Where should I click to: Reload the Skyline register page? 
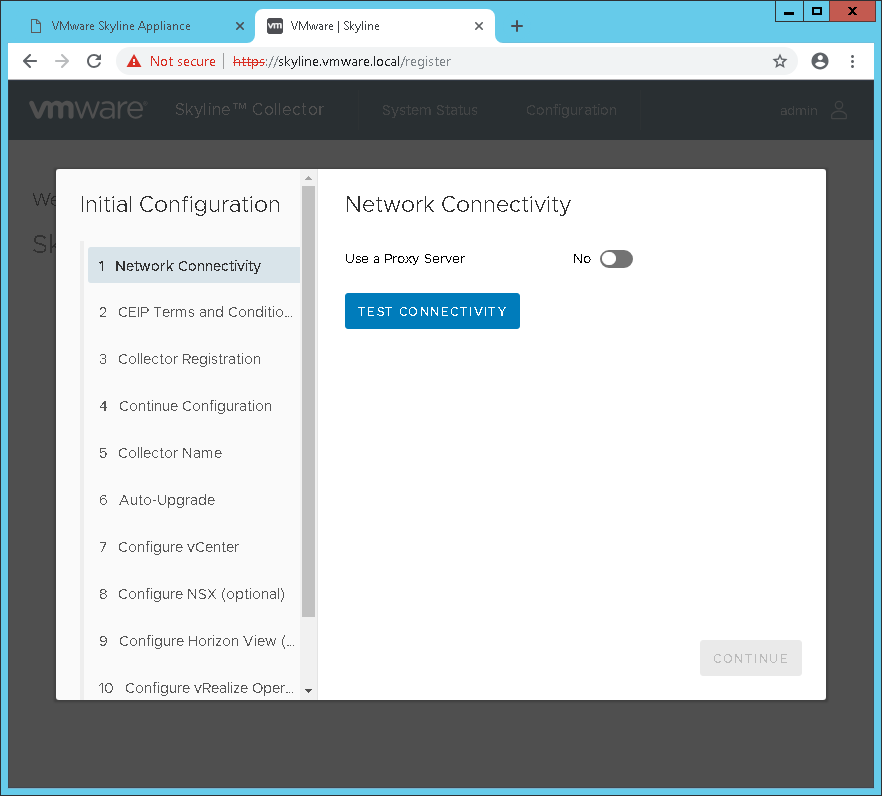pos(94,61)
